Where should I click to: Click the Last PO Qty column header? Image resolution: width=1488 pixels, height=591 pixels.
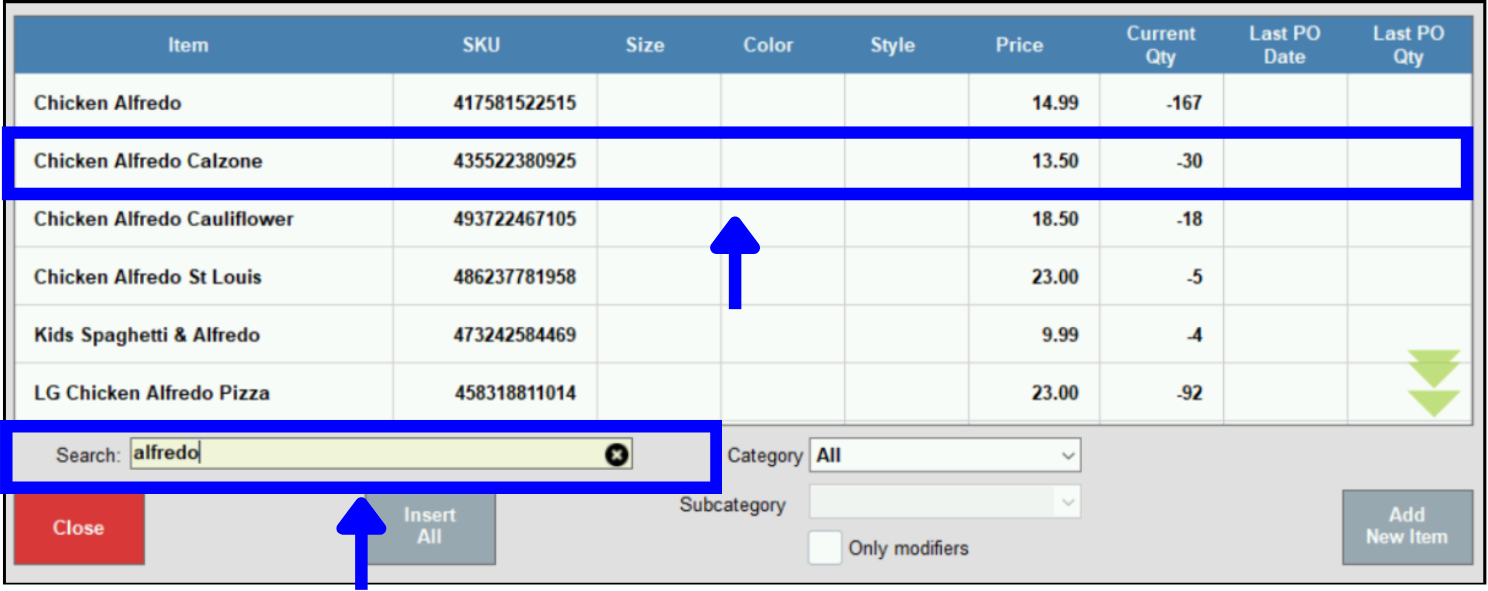click(x=1408, y=45)
